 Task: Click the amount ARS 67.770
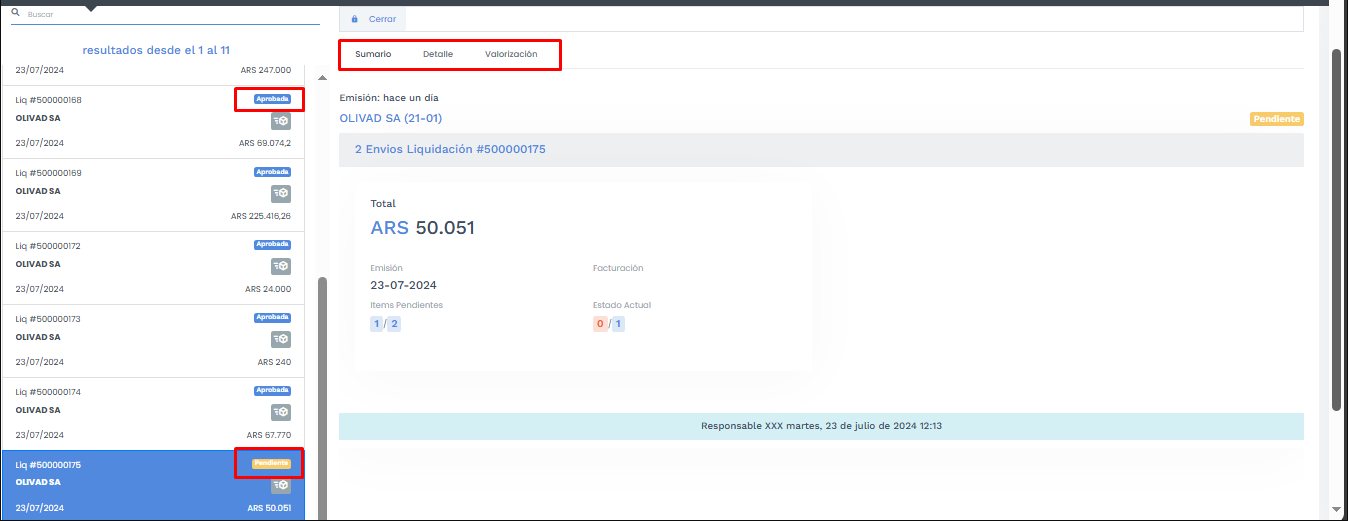[268, 435]
